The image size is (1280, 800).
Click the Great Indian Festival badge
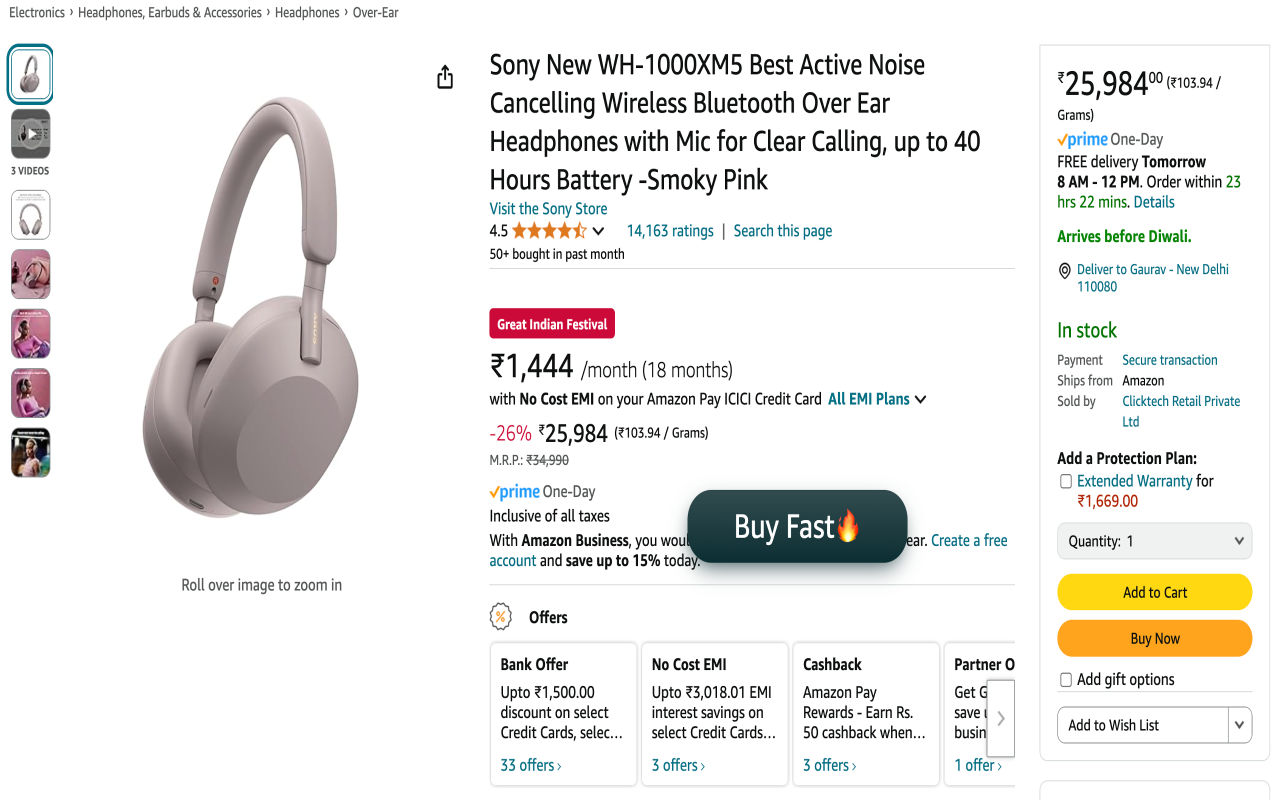pyautogui.click(x=551, y=323)
